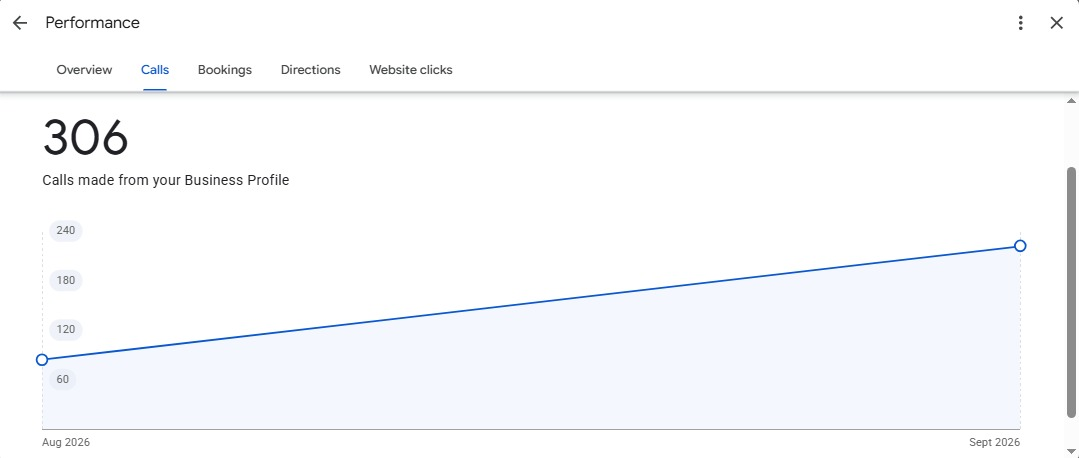Click the scrollbar down arrow
This screenshot has height=458, width=1079.
(1071, 452)
